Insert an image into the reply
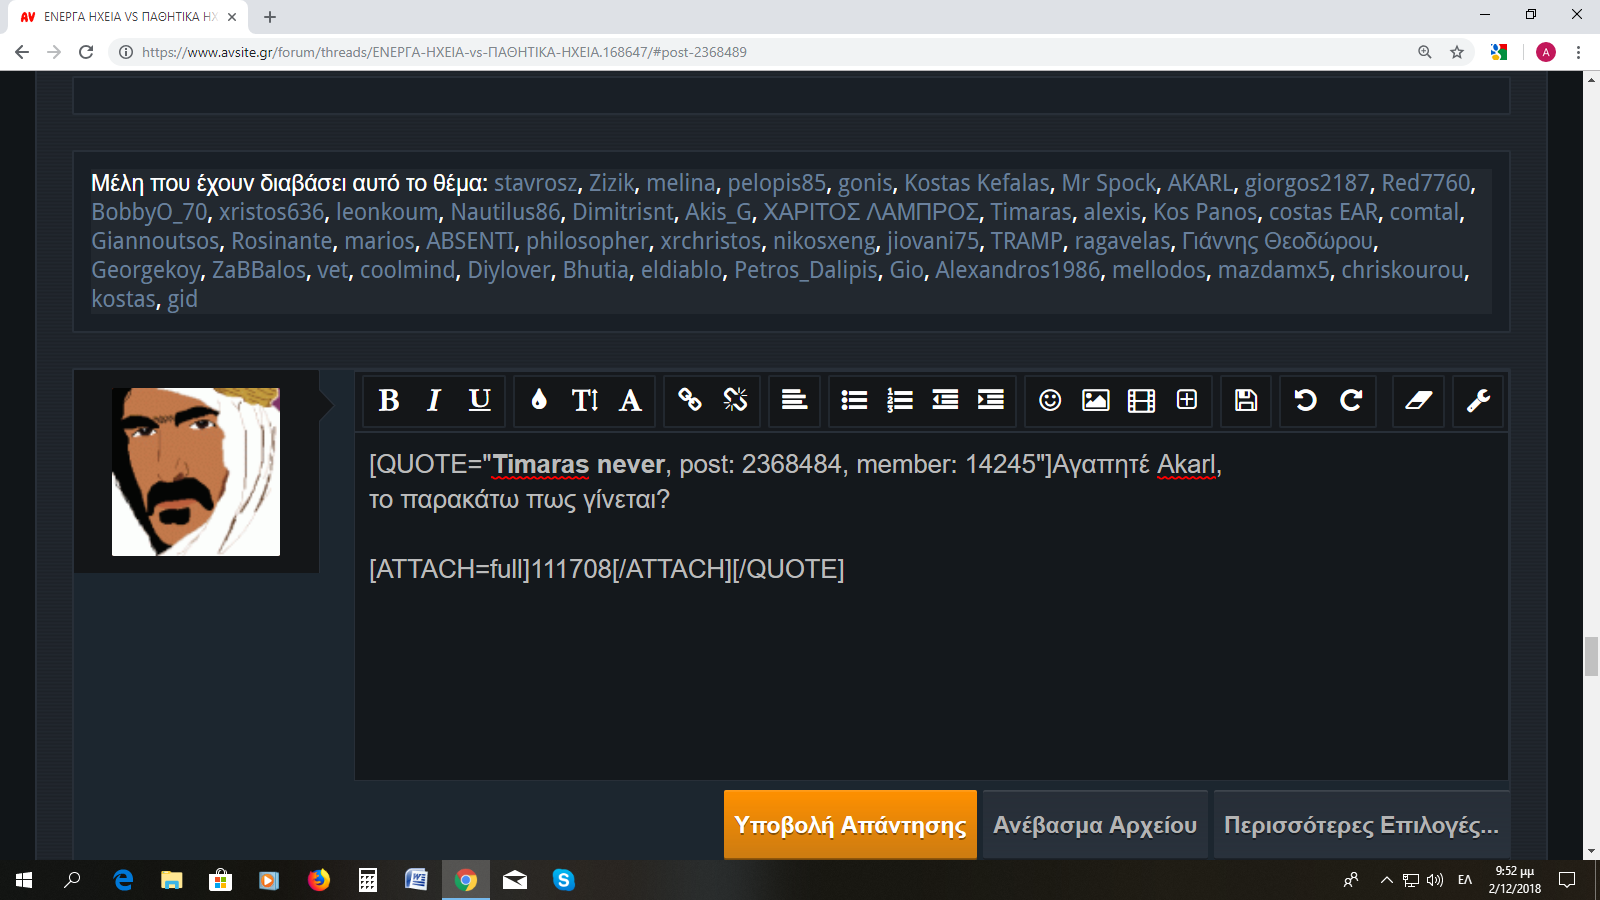This screenshot has height=900, width=1600. pos(1096,401)
